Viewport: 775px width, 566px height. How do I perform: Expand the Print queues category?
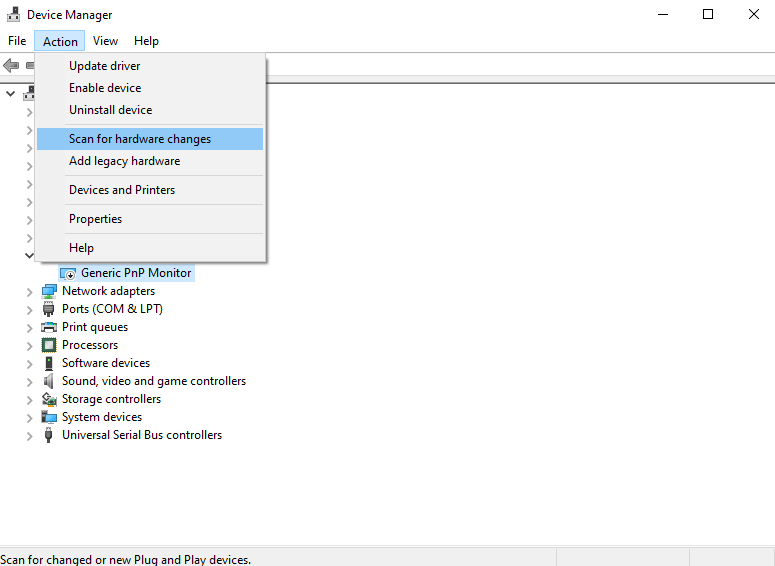[30, 328]
